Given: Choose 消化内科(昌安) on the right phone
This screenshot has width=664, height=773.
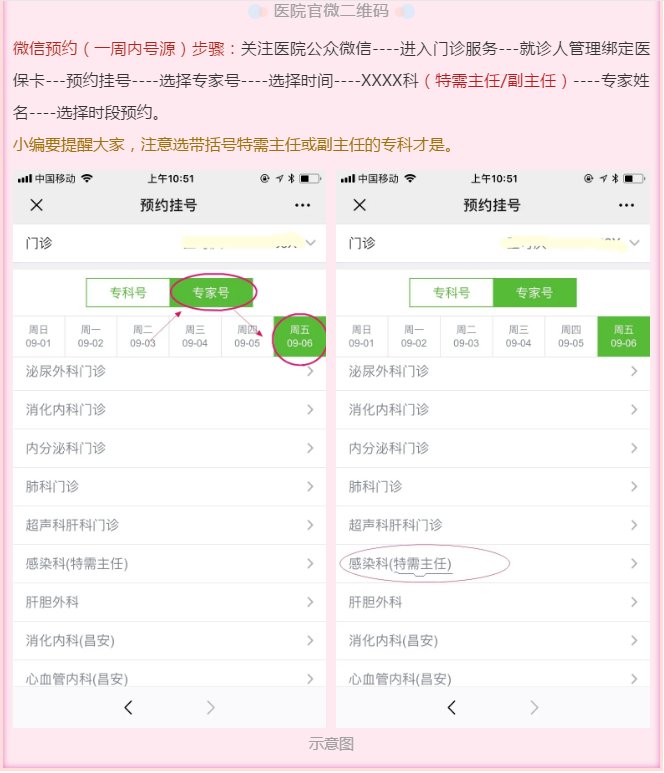Looking at the screenshot, I should click(x=493, y=640).
